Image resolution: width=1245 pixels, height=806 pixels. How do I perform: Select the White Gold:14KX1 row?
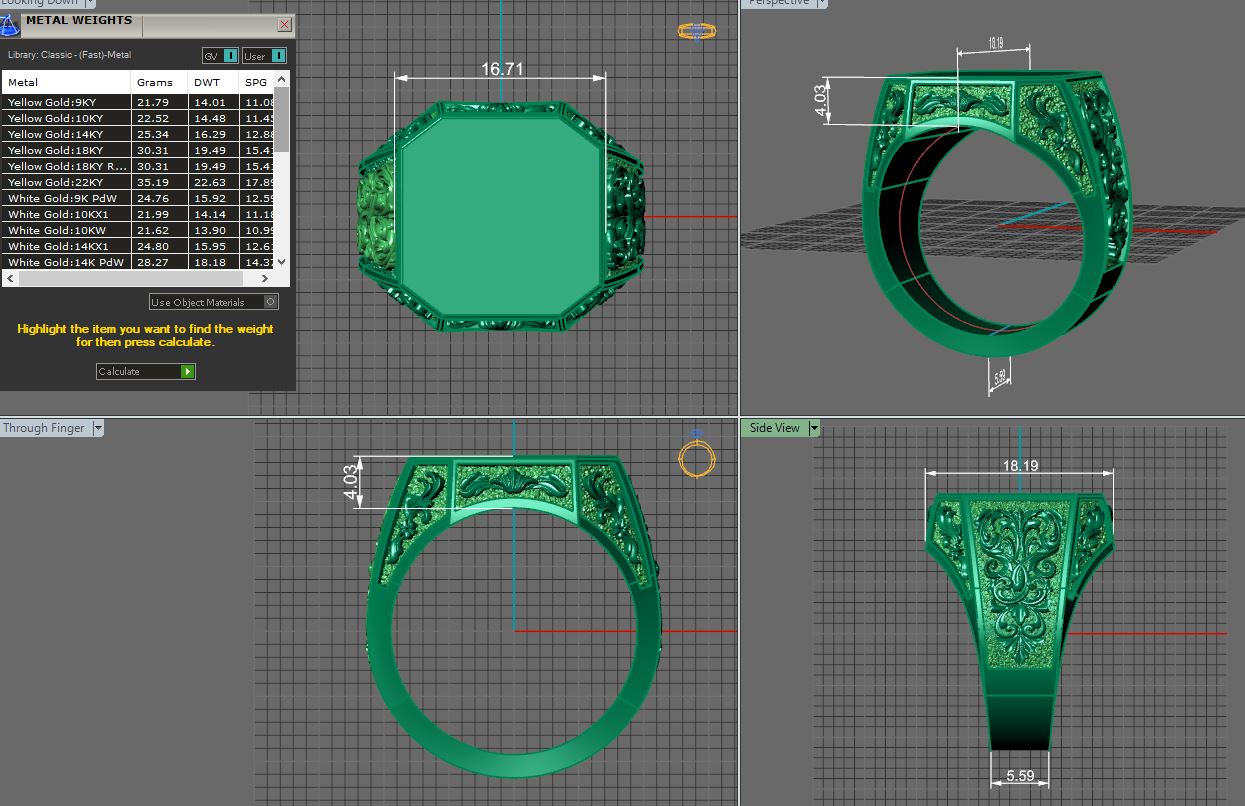click(x=138, y=246)
